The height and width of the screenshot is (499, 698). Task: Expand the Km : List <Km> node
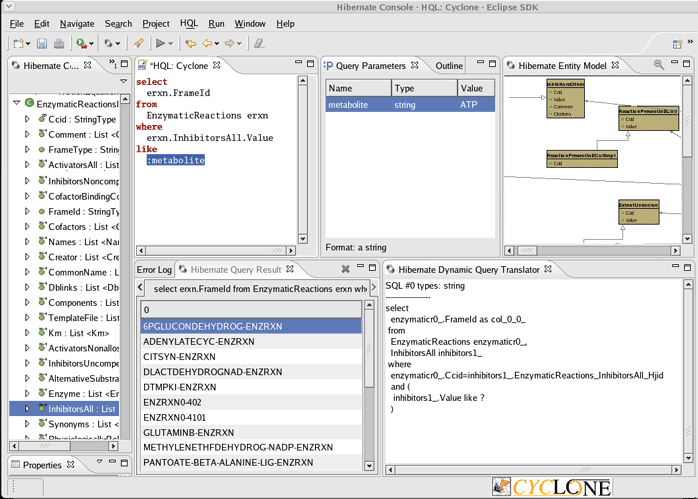coord(27,333)
